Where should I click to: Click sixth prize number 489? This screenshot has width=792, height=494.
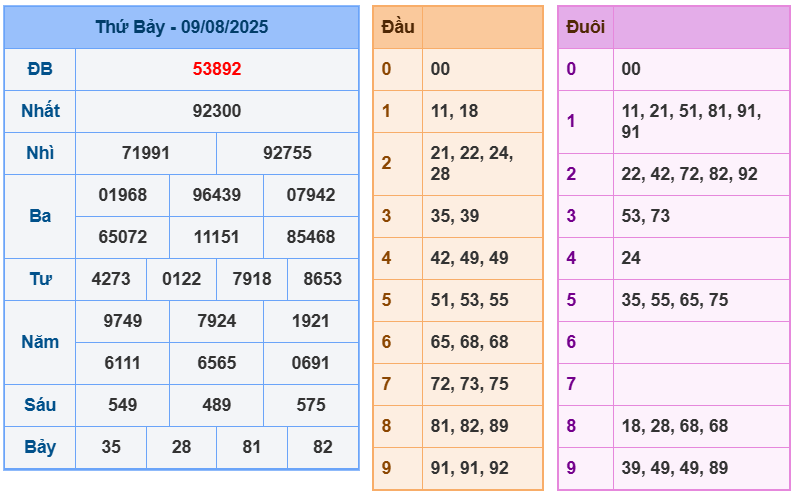pyautogui.click(x=217, y=405)
